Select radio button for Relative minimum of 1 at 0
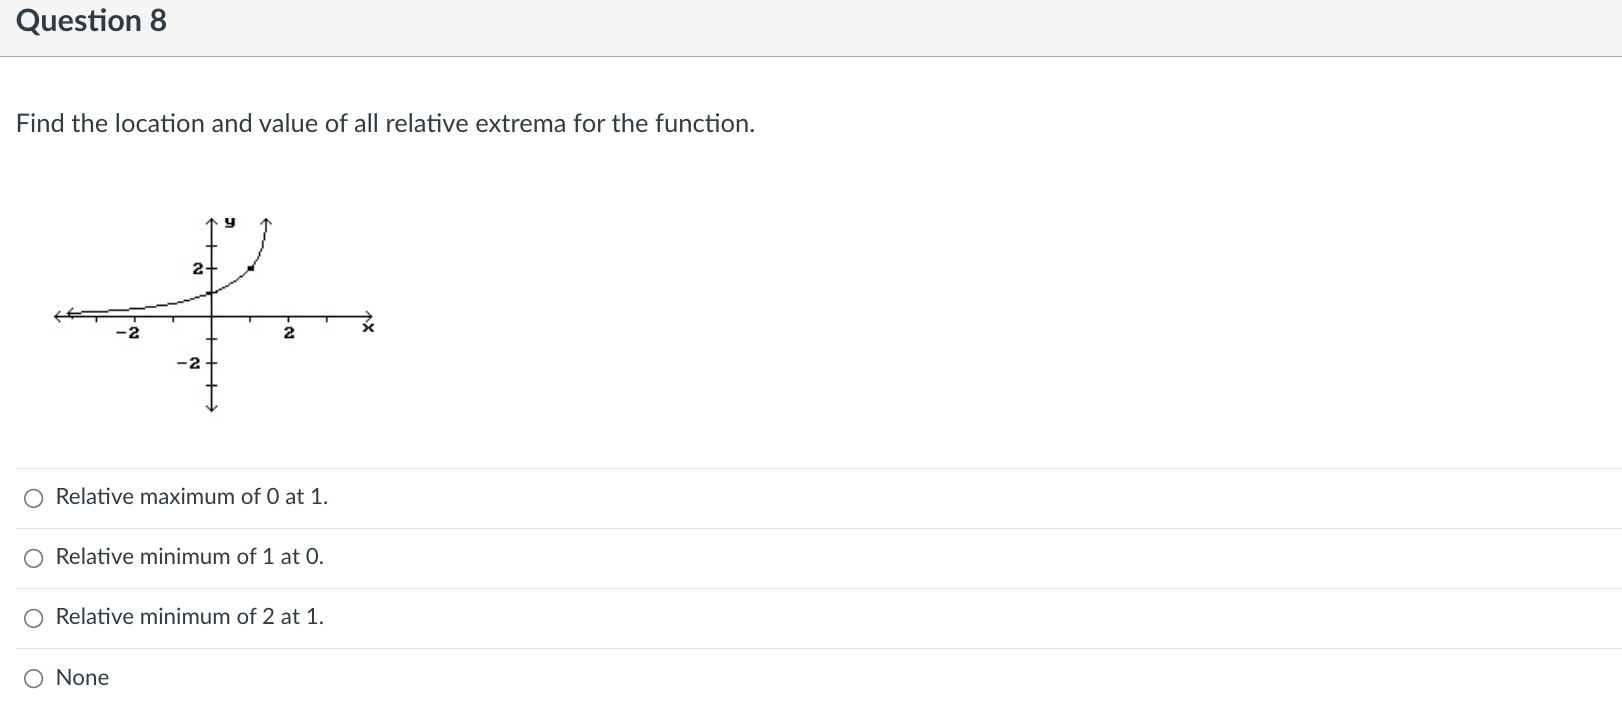 (x=33, y=557)
